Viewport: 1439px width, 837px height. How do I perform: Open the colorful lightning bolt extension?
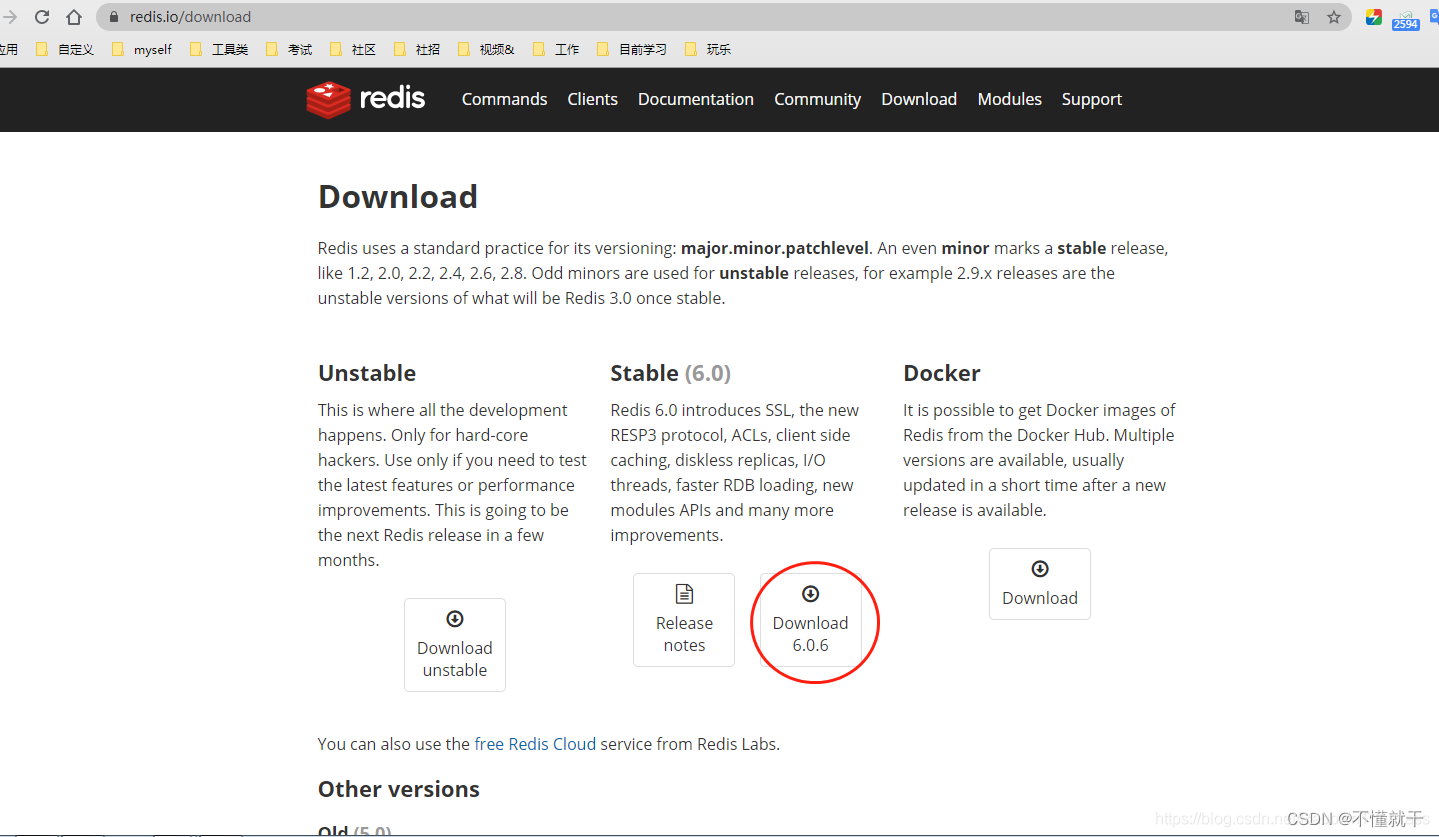tap(1374, 17)
